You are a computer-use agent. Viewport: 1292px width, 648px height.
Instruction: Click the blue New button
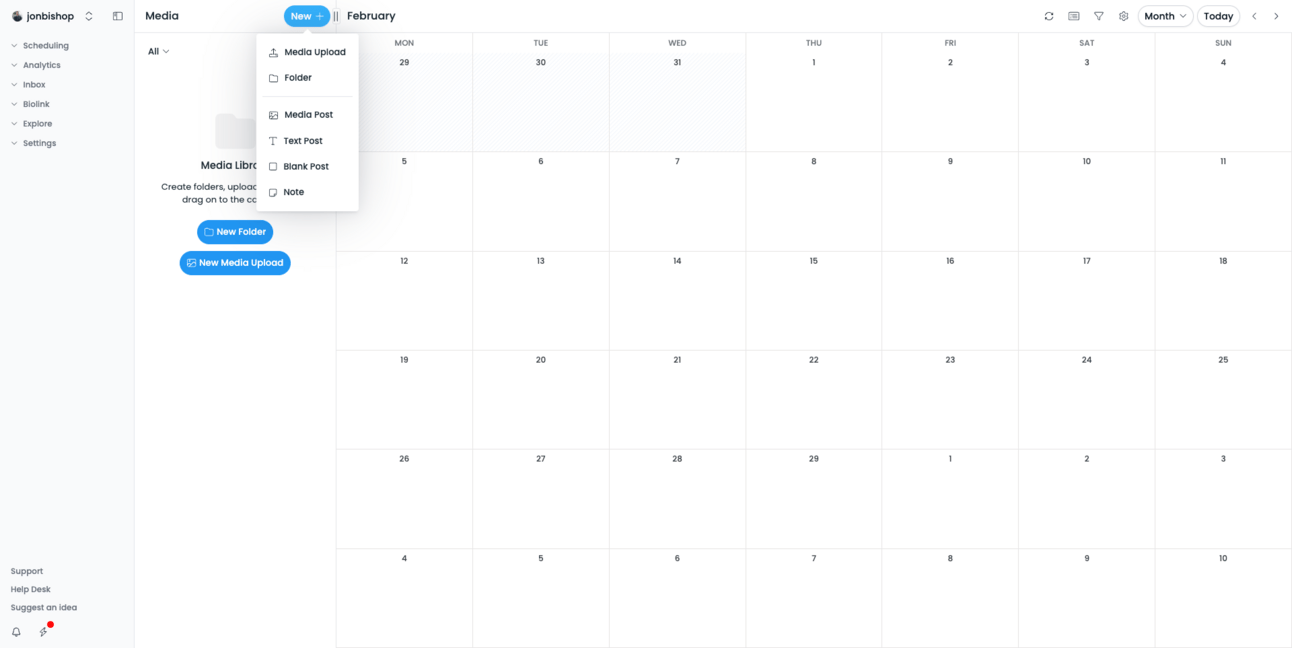point(307,16)
